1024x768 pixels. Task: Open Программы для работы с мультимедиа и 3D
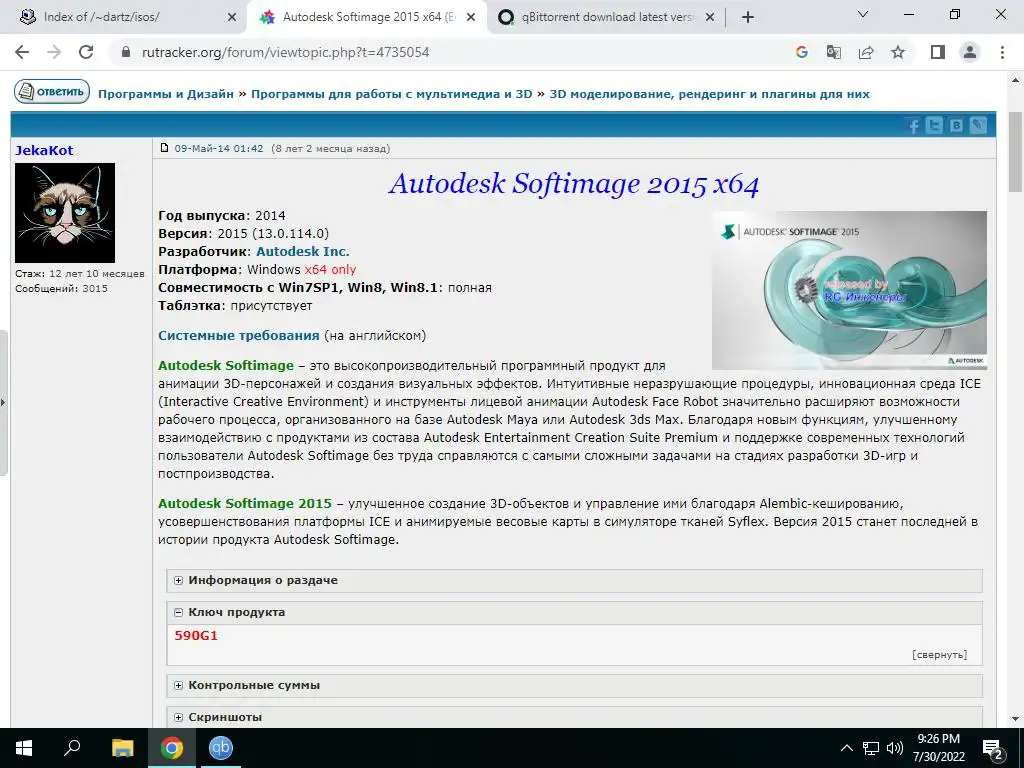[392, 94]
